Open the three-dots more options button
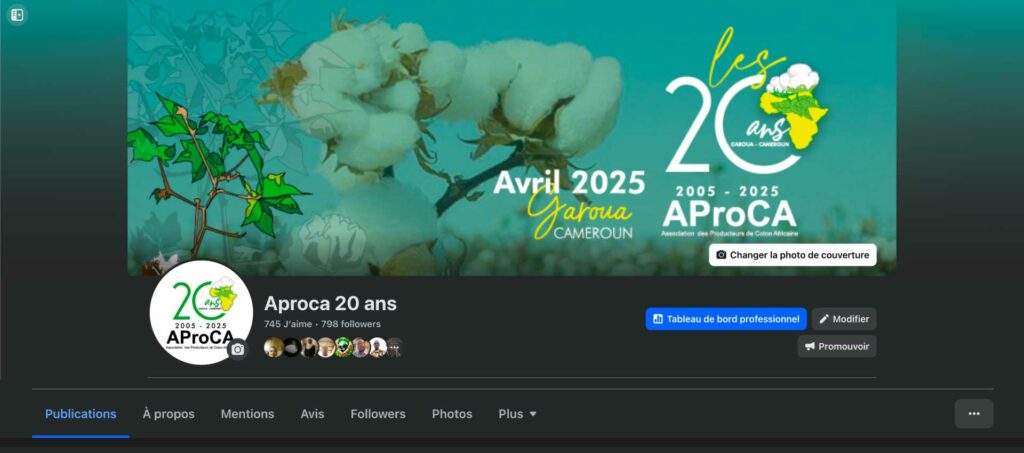The image size is (1024, 453). [x=974, y=414]
